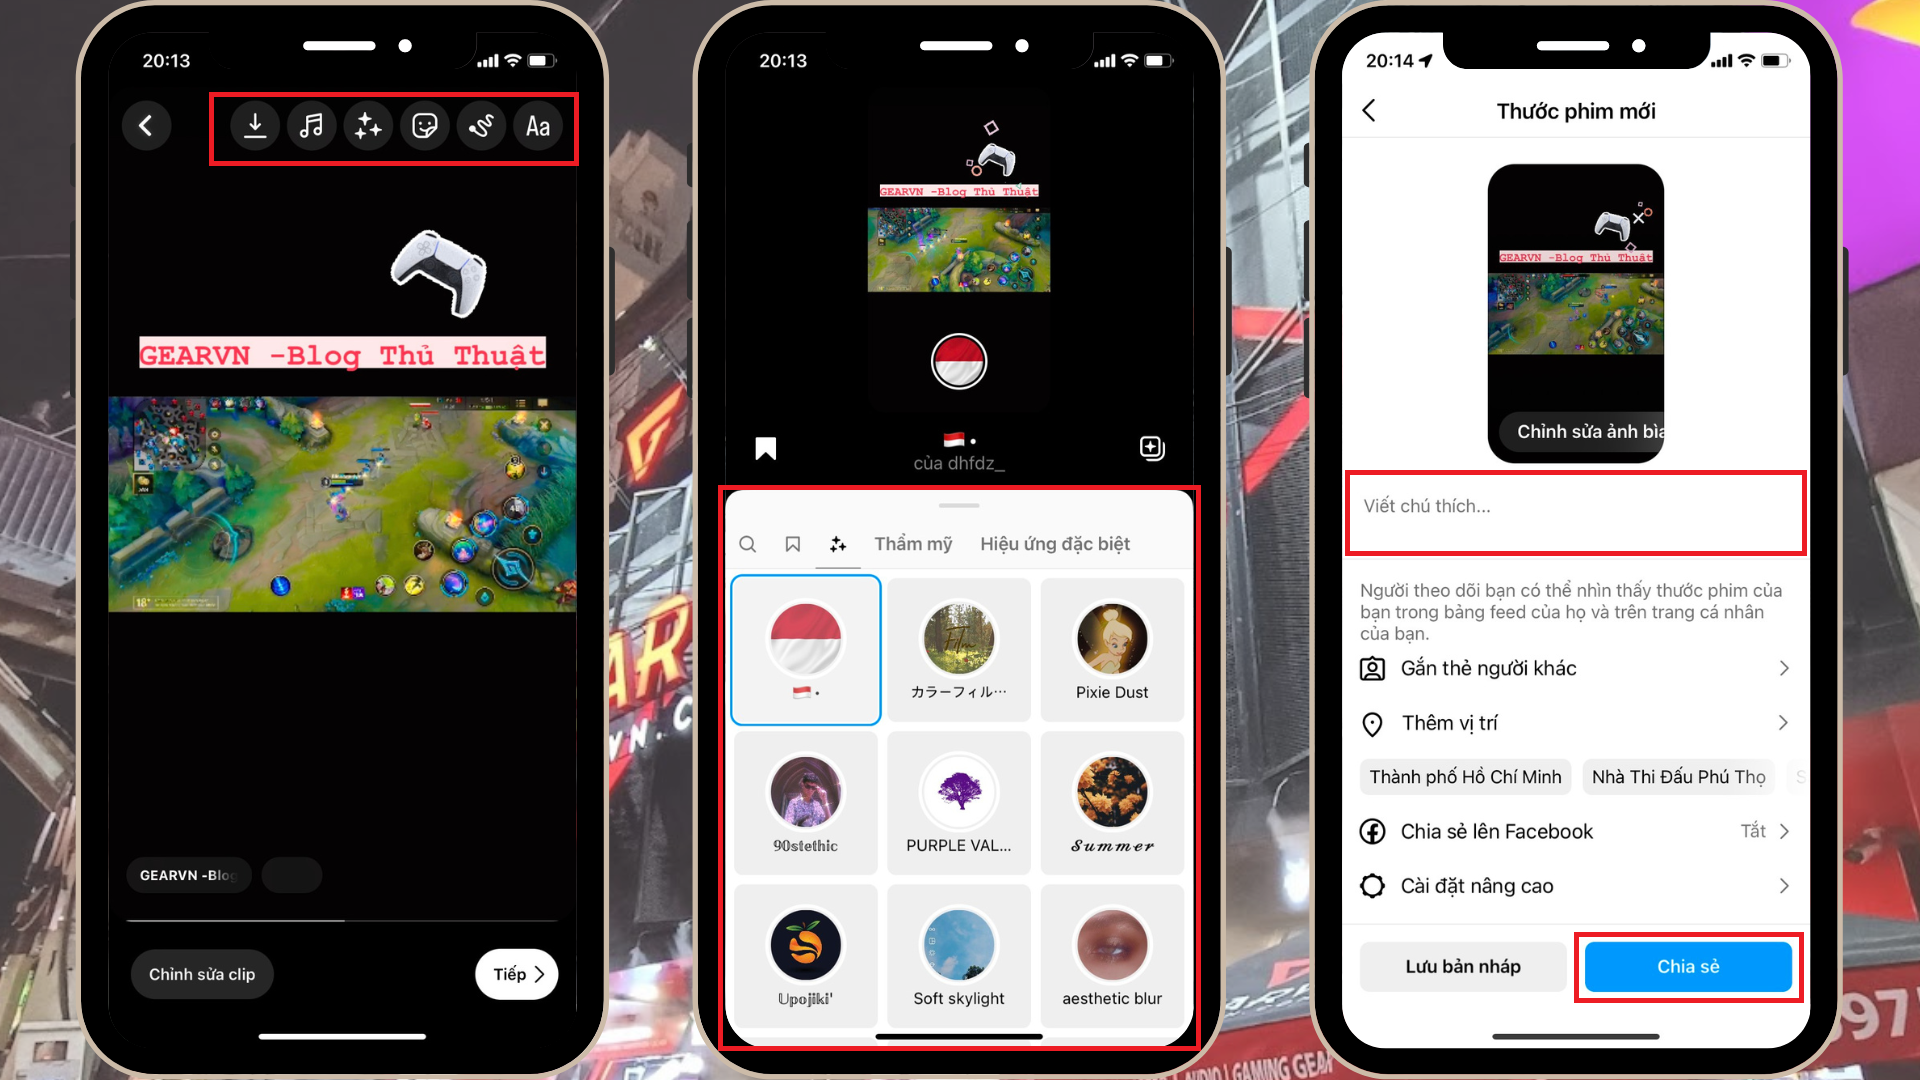This screenshot has width=1920, height=1080.
Task: Switch to Hiệu ứng đặc biệt tab
Action: [1055, 543]
